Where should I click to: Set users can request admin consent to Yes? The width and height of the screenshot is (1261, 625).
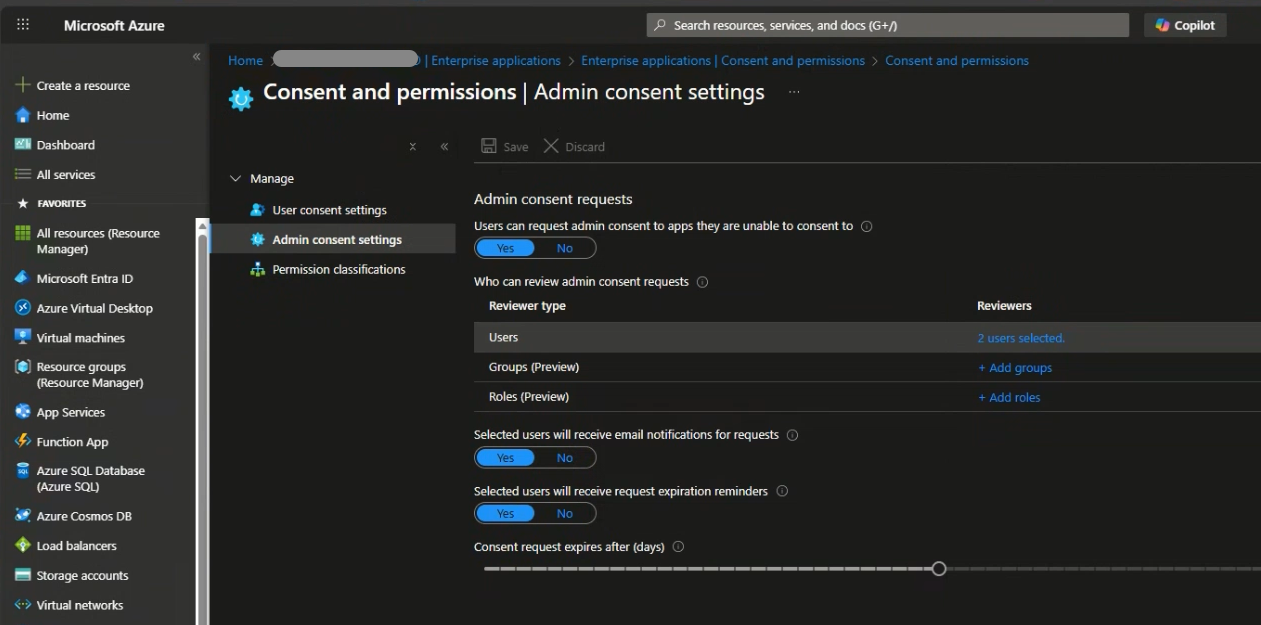[x=505, y=248]
